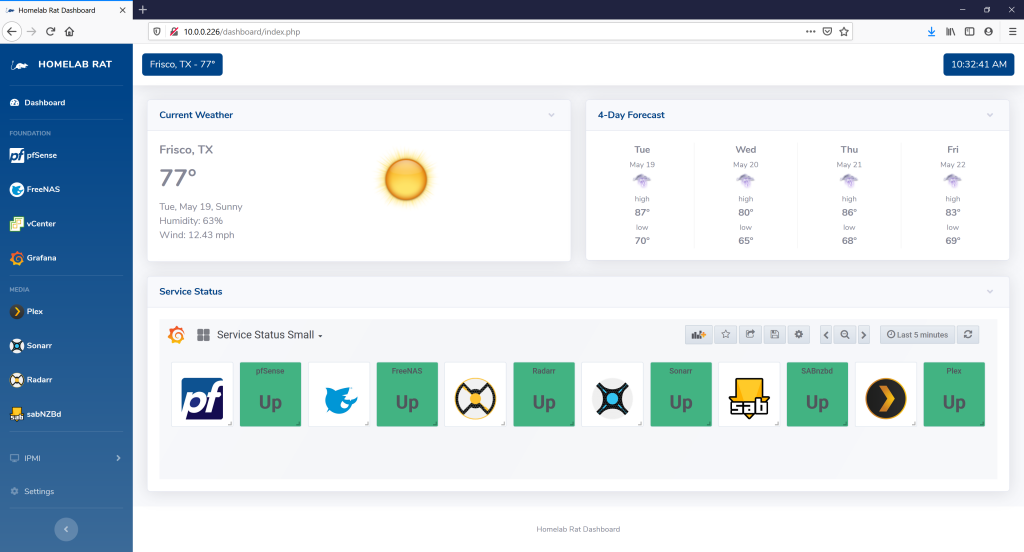Click the pfSense logo tile
The width and height of the screenshot is (1024, 552).
202,395
